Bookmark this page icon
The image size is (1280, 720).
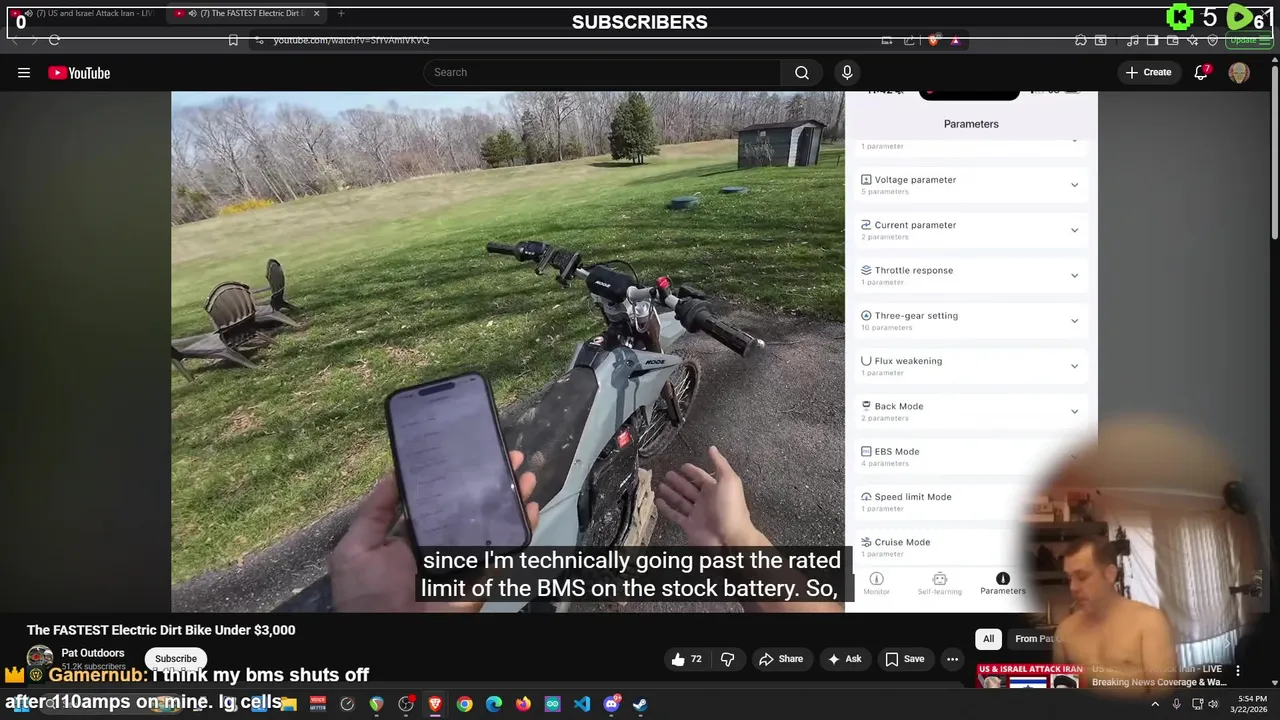[x=233, y=40]
